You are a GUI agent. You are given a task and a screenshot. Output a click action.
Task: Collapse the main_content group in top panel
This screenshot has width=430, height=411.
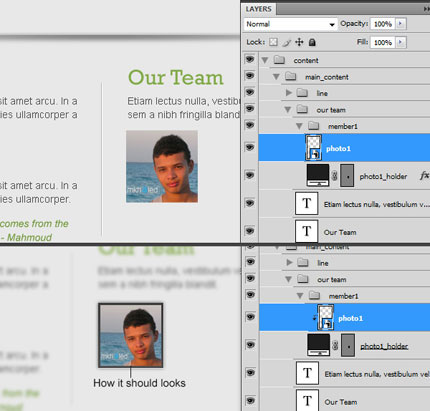[276, 77]
